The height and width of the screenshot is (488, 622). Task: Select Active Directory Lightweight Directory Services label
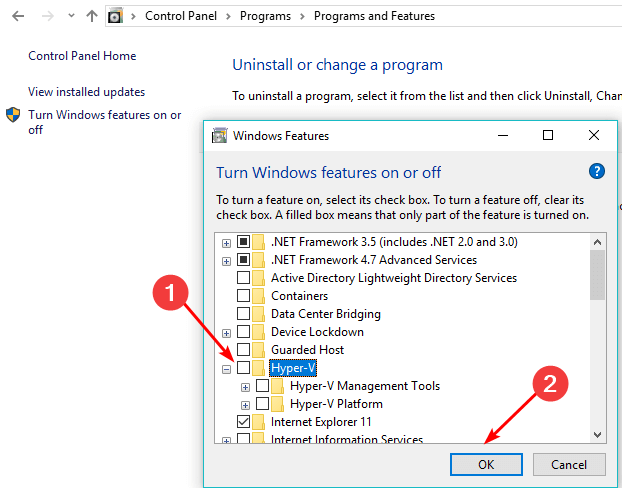coord(394,278)
